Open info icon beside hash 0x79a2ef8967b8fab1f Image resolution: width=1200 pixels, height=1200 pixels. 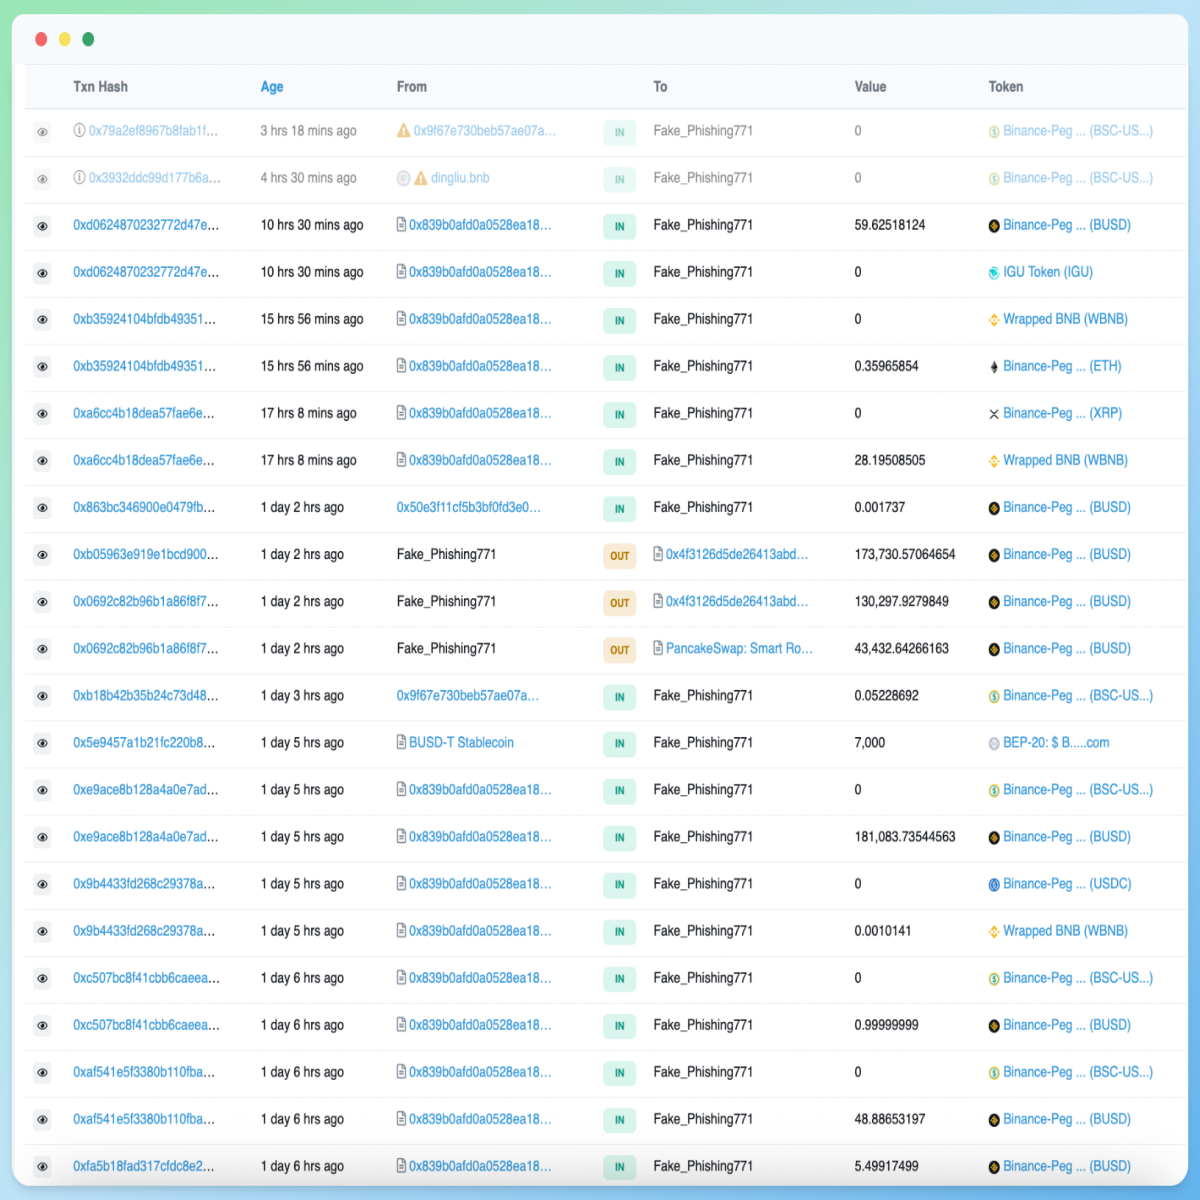click(79, 130)
